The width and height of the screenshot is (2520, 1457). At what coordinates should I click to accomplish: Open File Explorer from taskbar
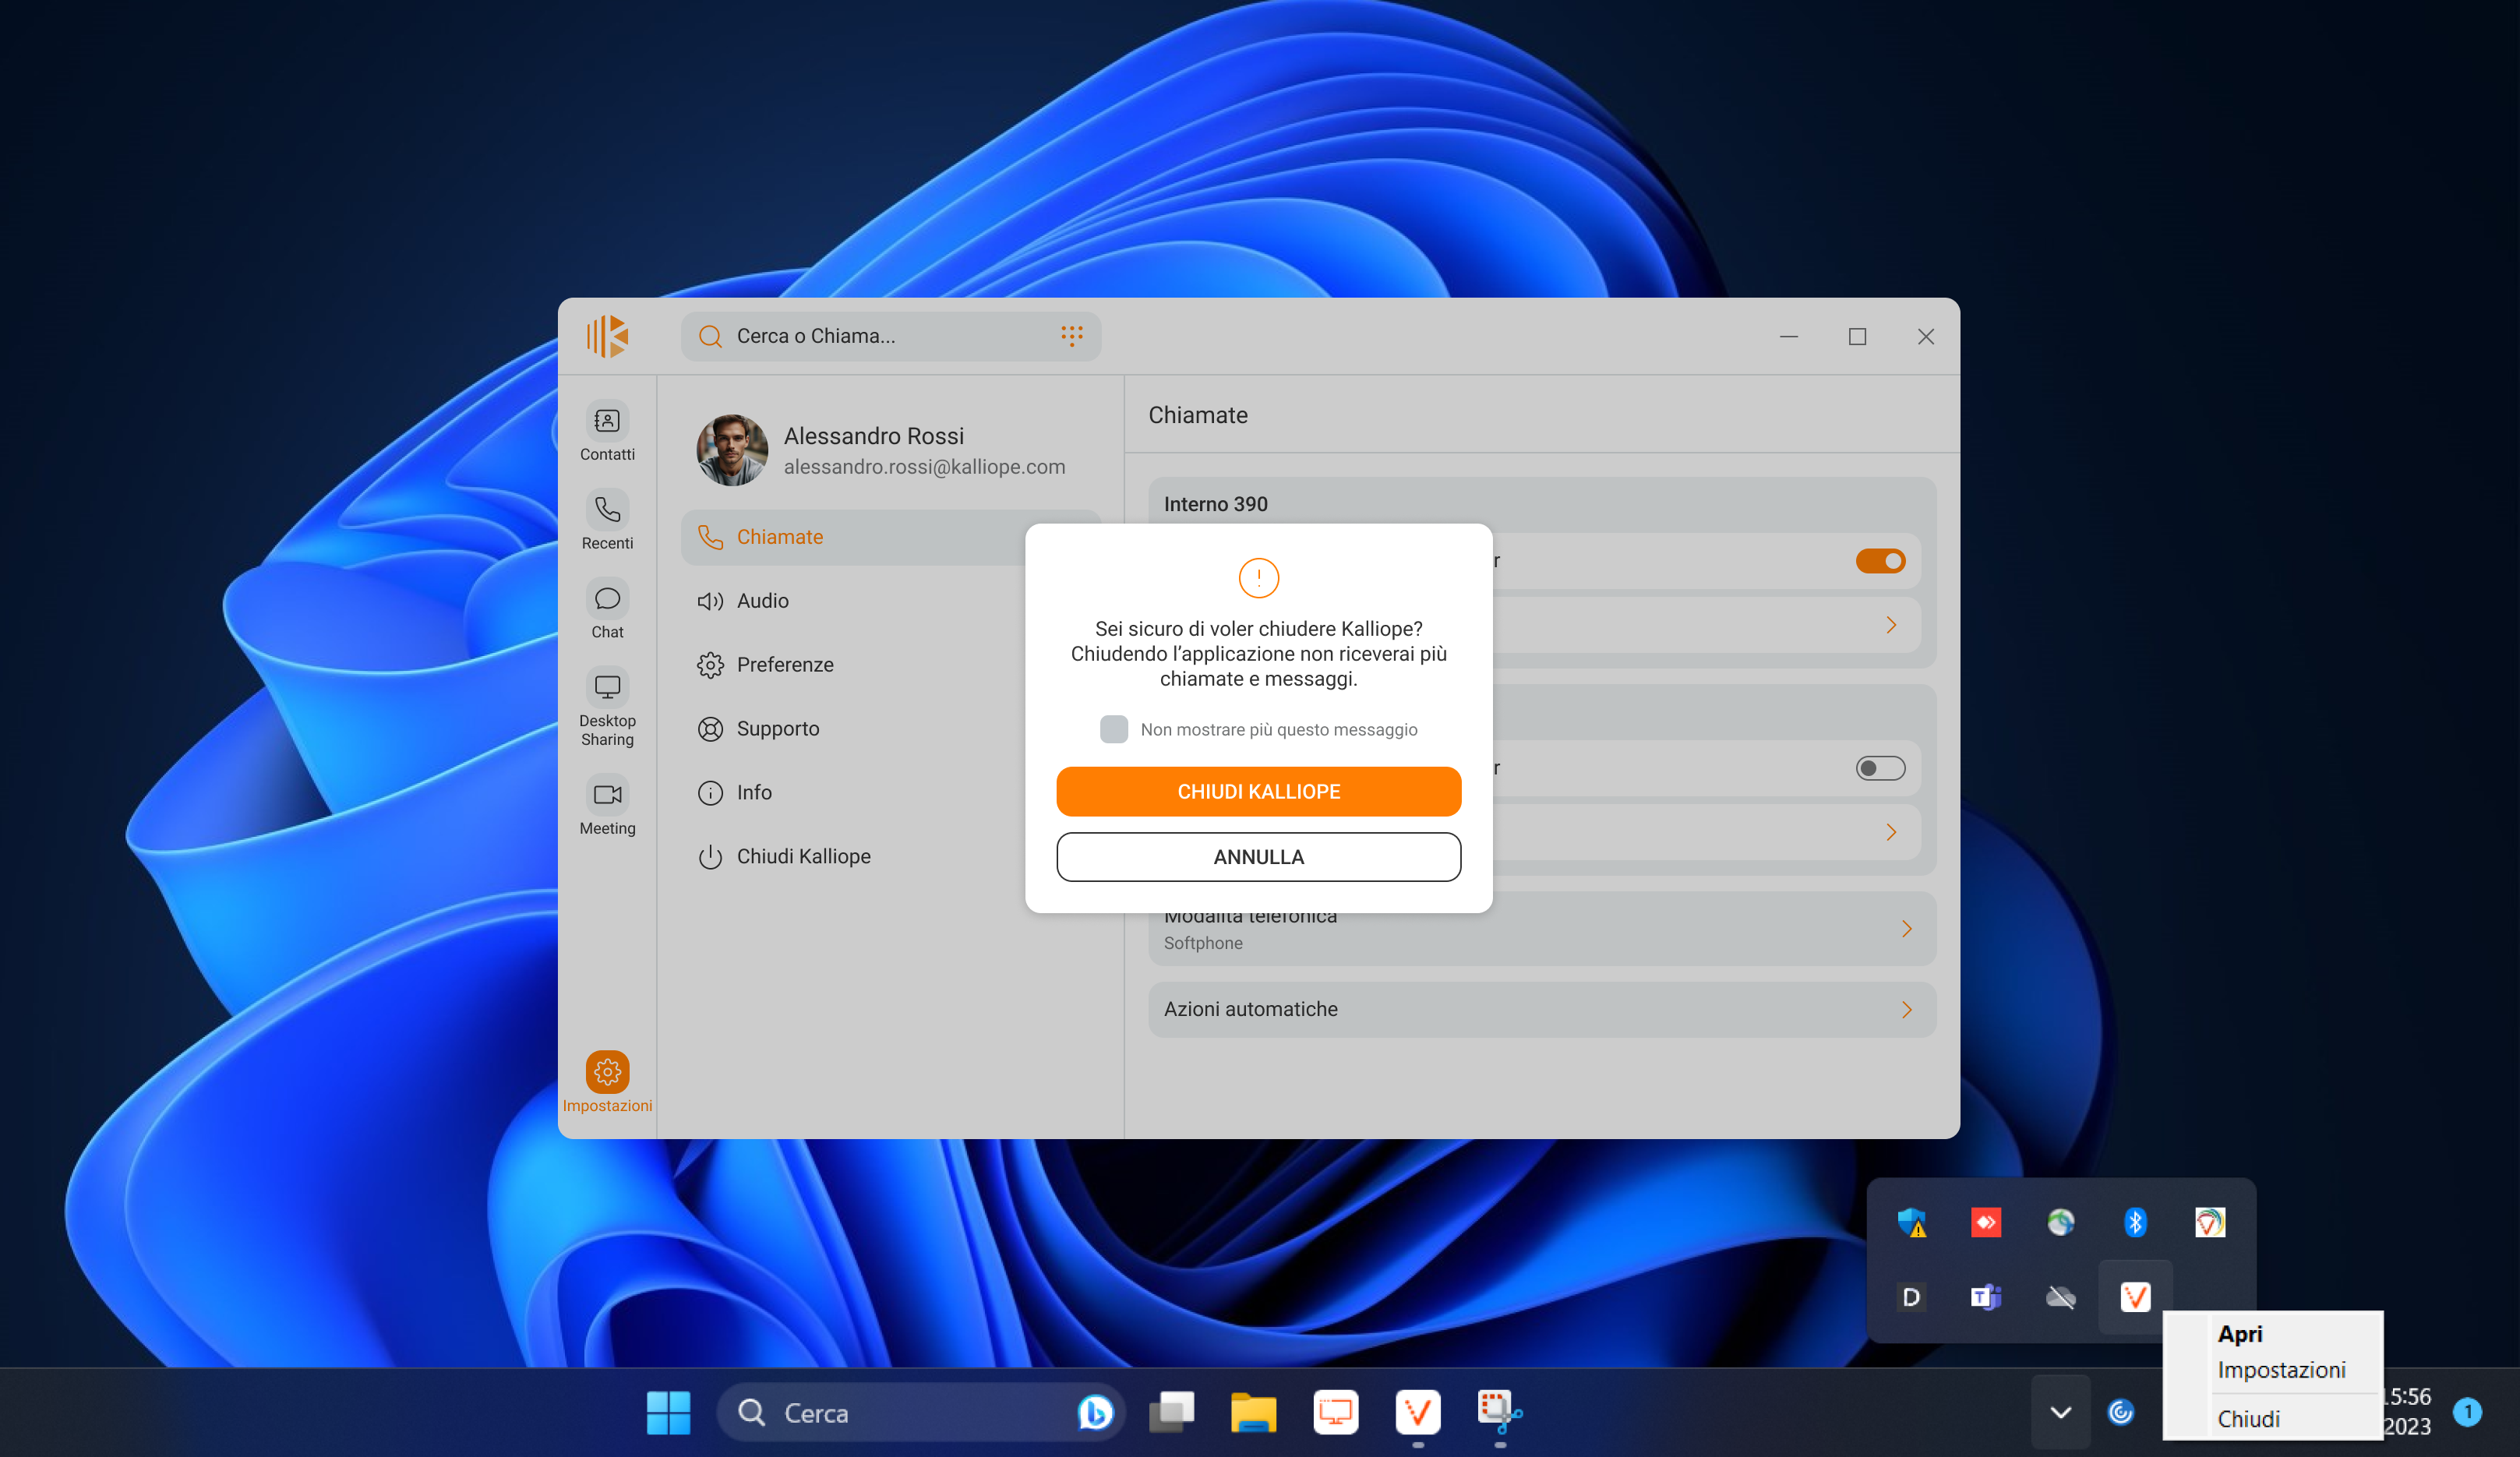(x=1253, y=1413)
